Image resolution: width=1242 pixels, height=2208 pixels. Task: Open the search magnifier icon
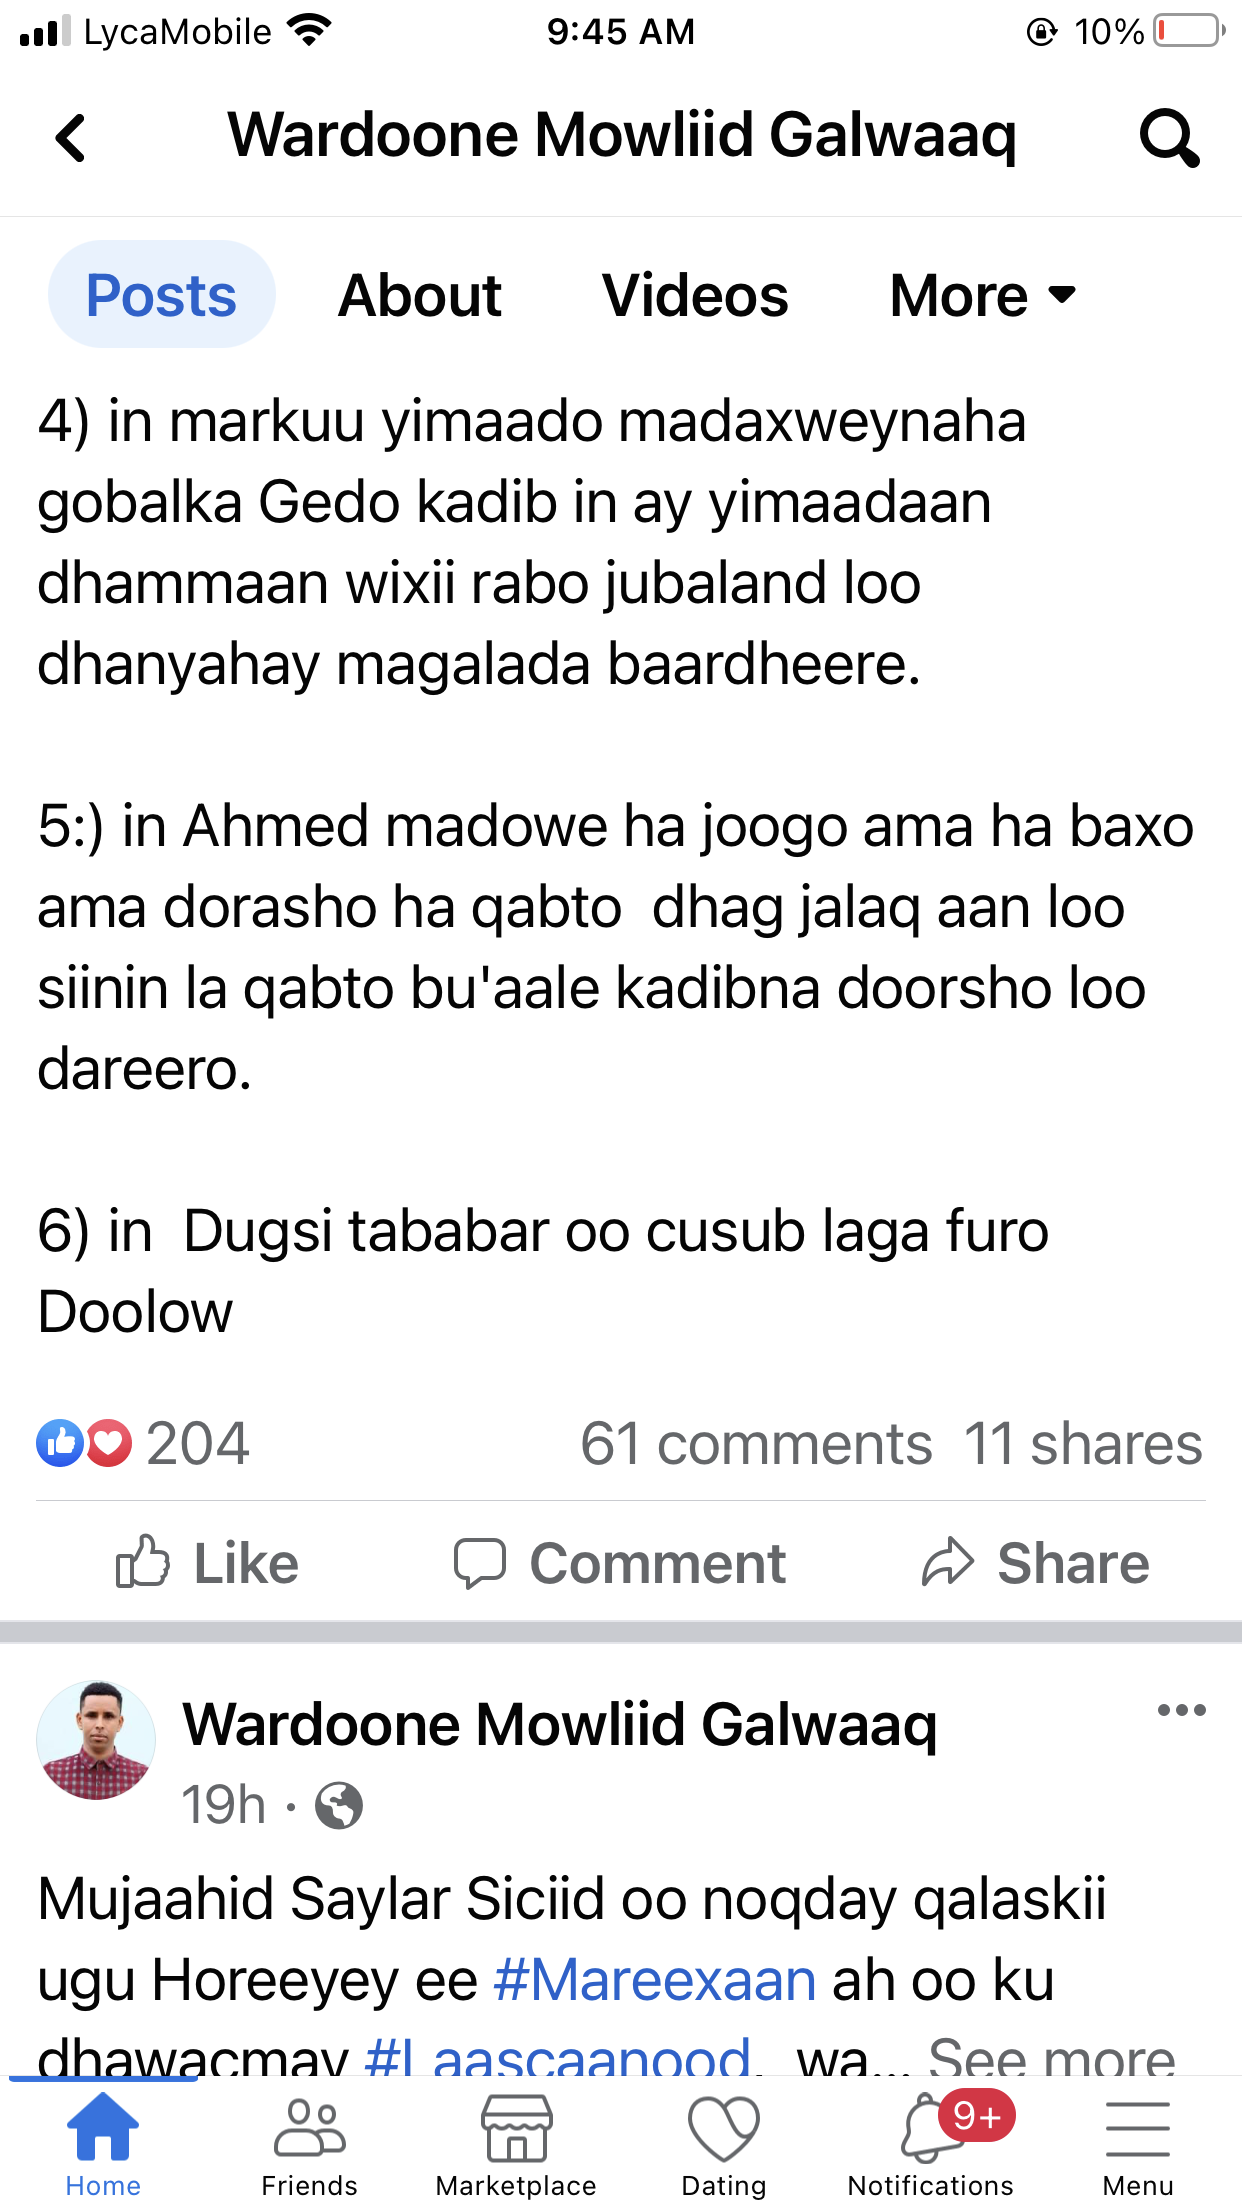click(x=1169, y=138)
